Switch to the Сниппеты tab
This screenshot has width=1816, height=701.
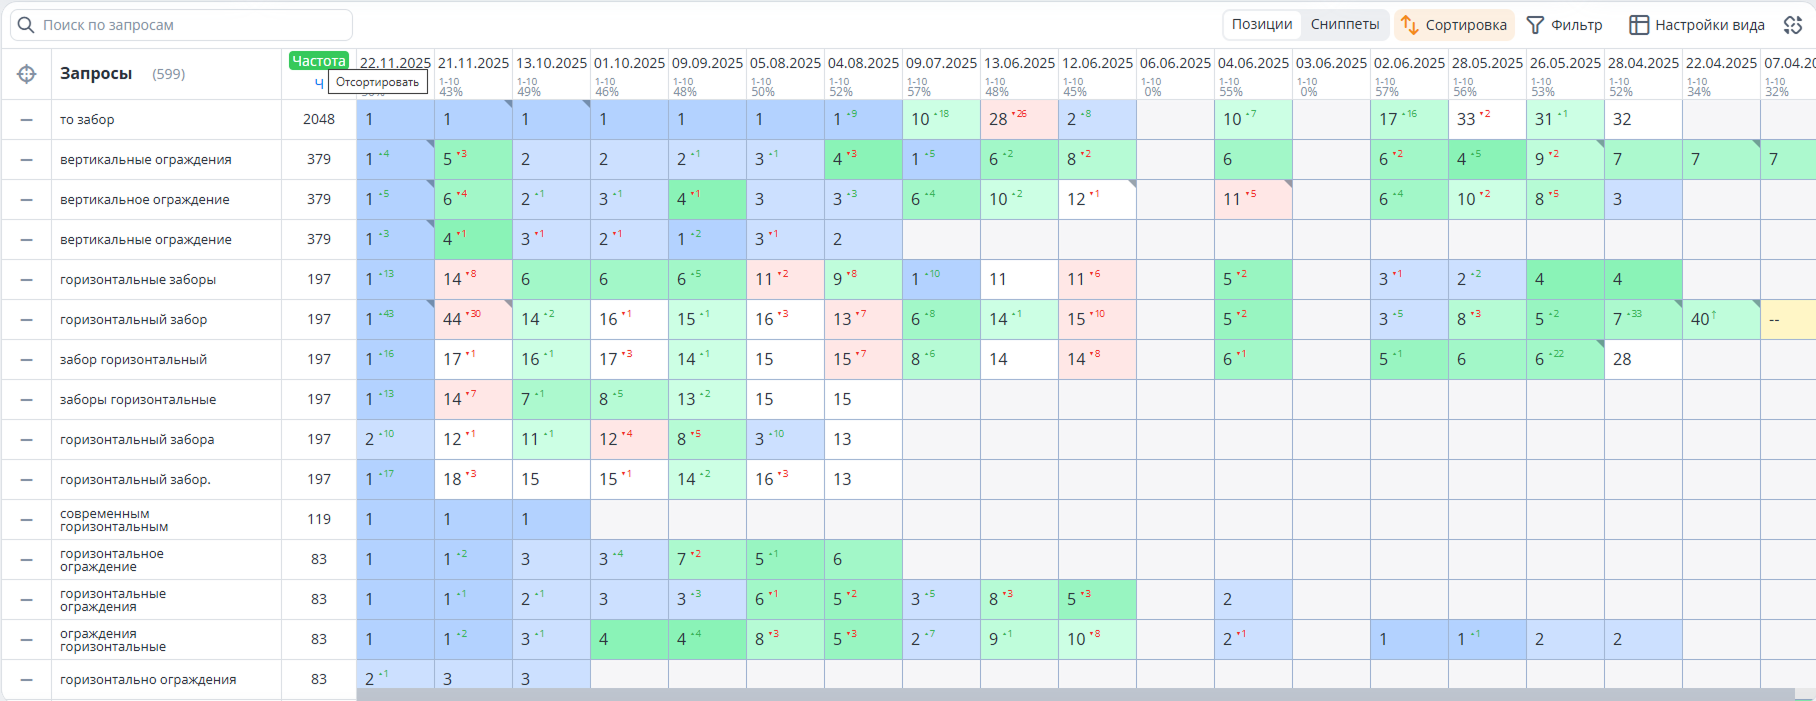tap(1345, 25)
